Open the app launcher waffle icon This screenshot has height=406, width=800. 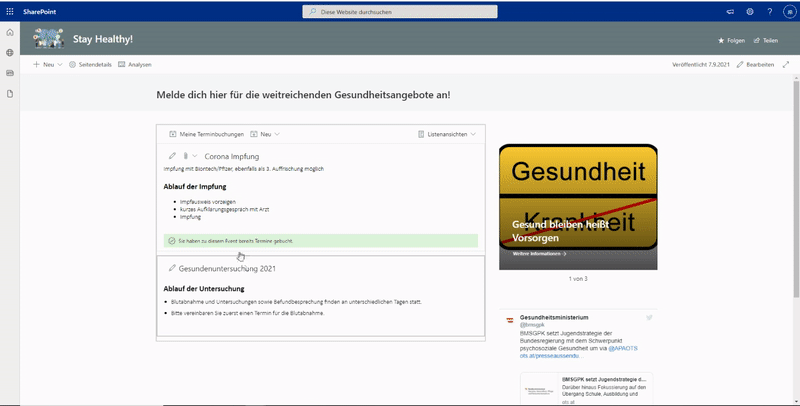click(10, 11)
